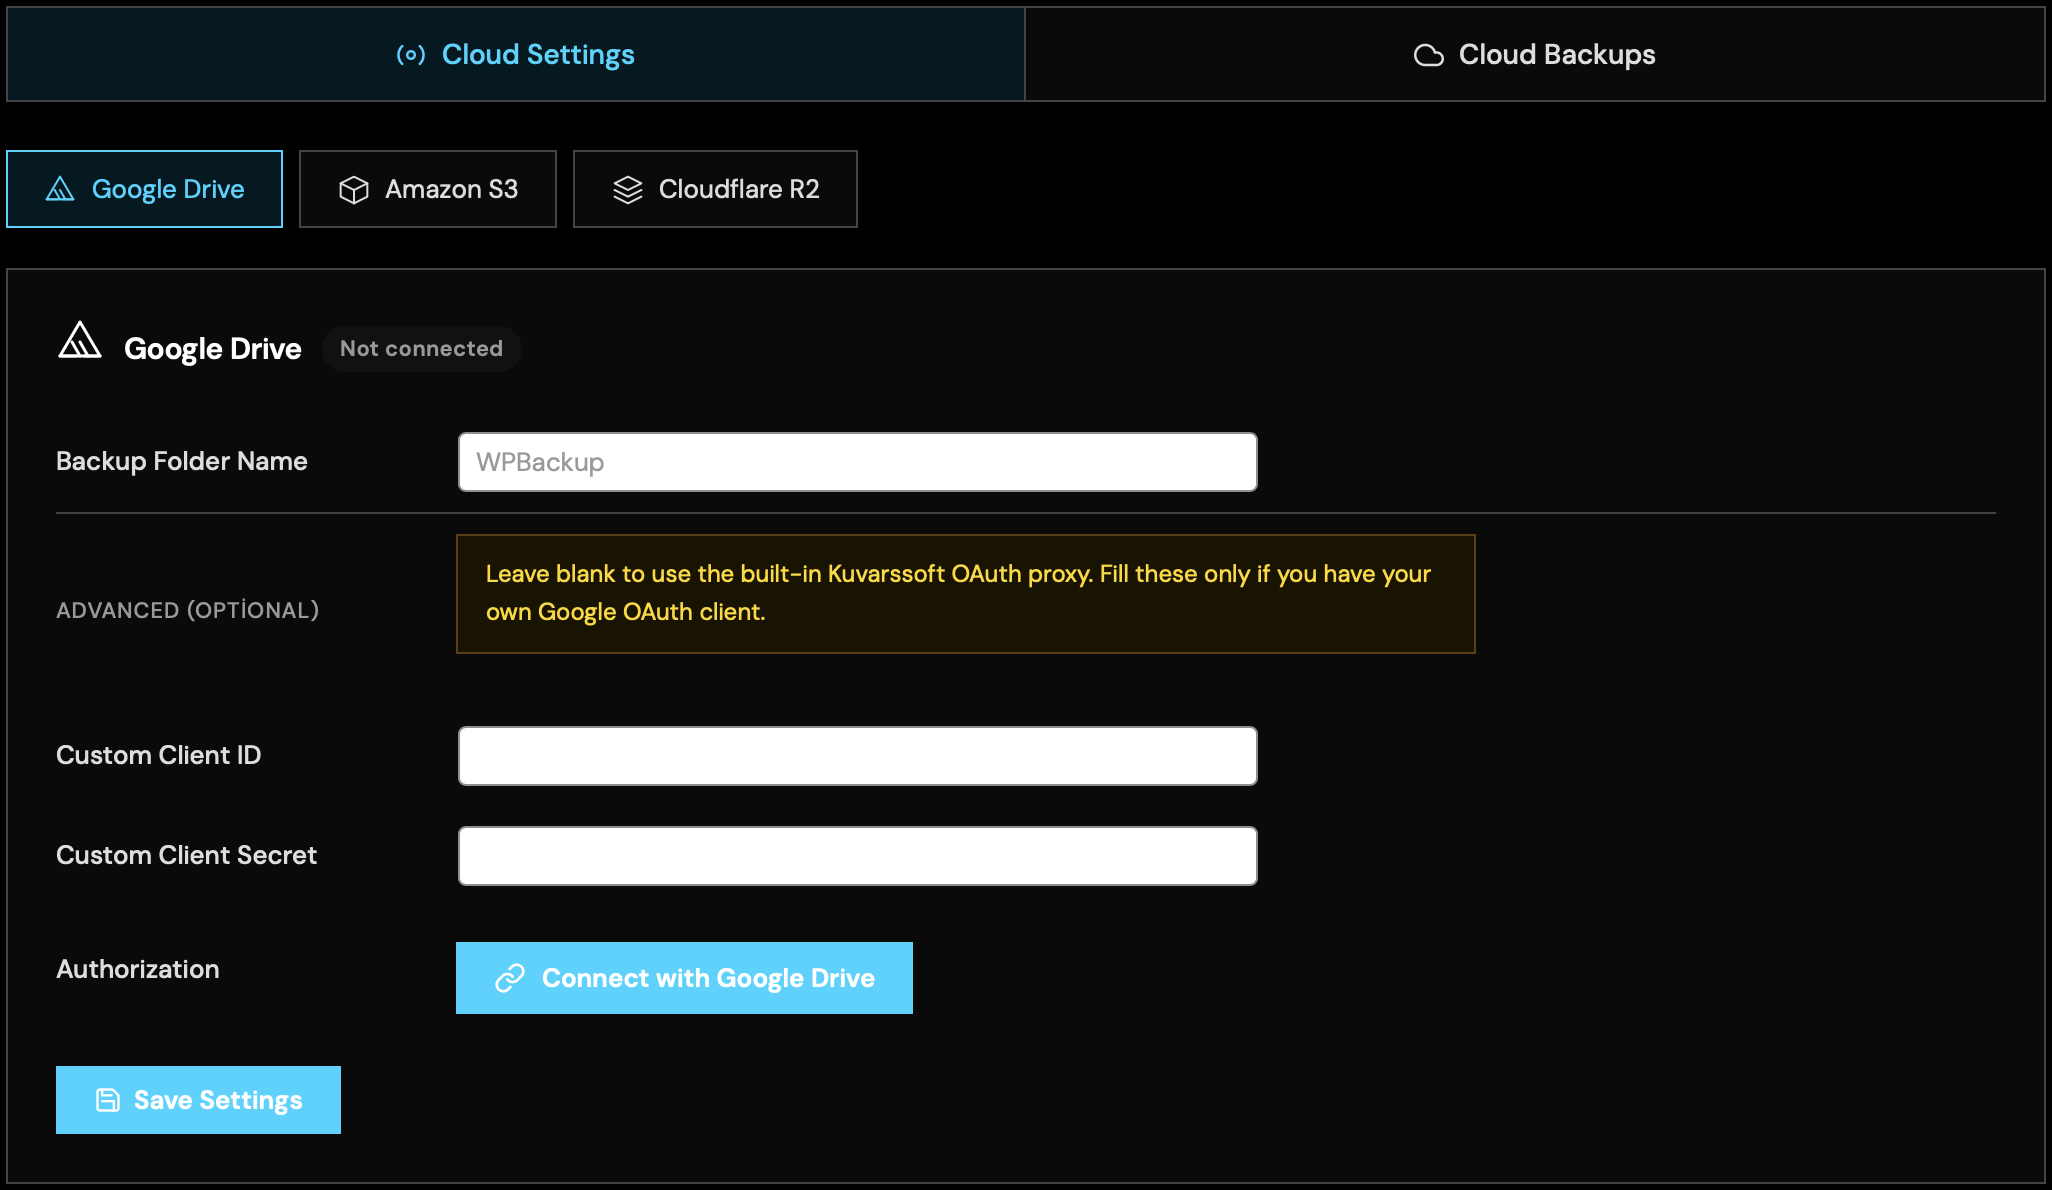
Task: Focus the Custom Client Secret field
Action: 858,856
